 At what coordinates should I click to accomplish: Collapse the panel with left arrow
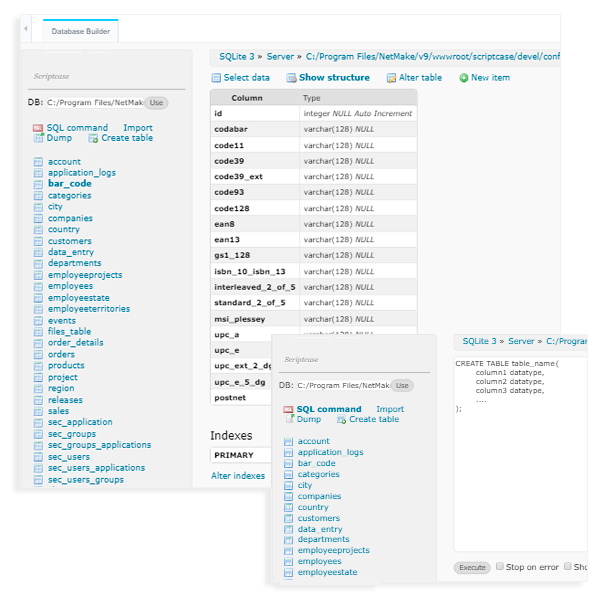coord(26,28)
